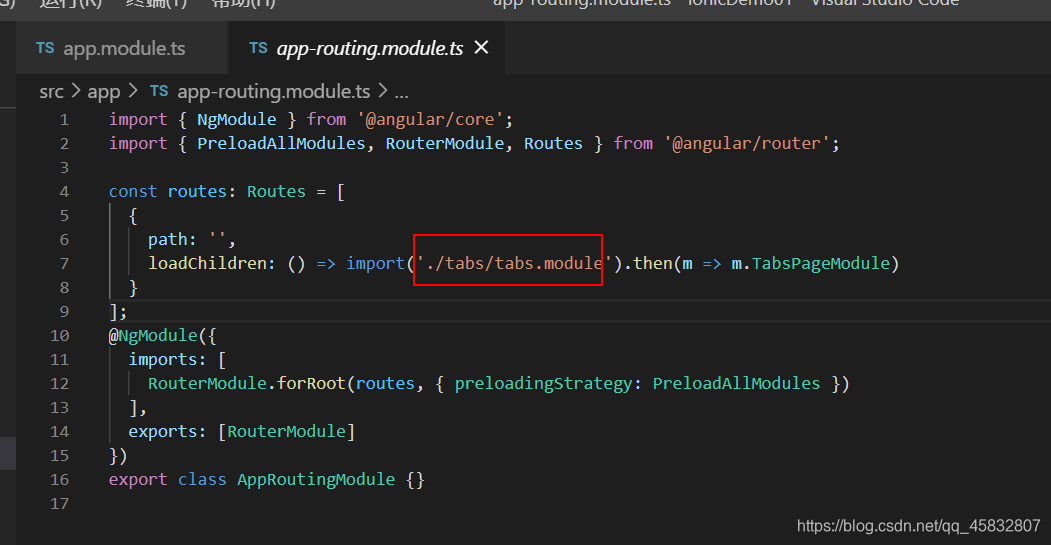Click the Routes type annotation on line 4

pos(276,192)
